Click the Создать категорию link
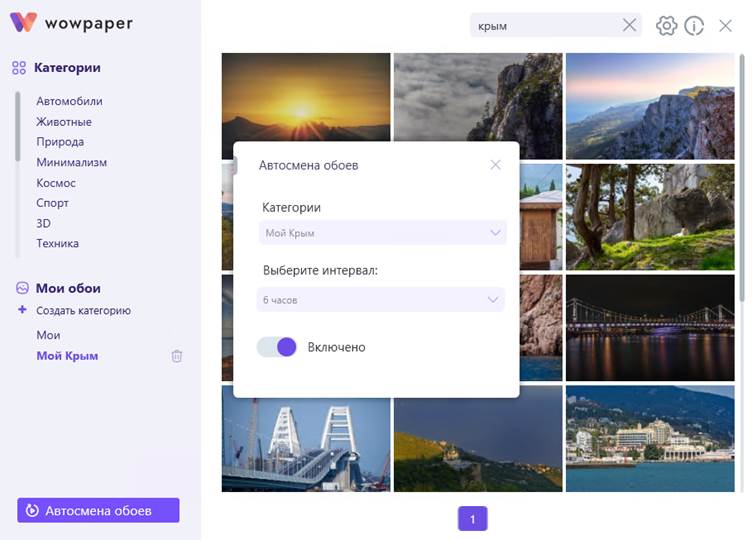This screenshot has height=540, width=752. tap(83, 310)
